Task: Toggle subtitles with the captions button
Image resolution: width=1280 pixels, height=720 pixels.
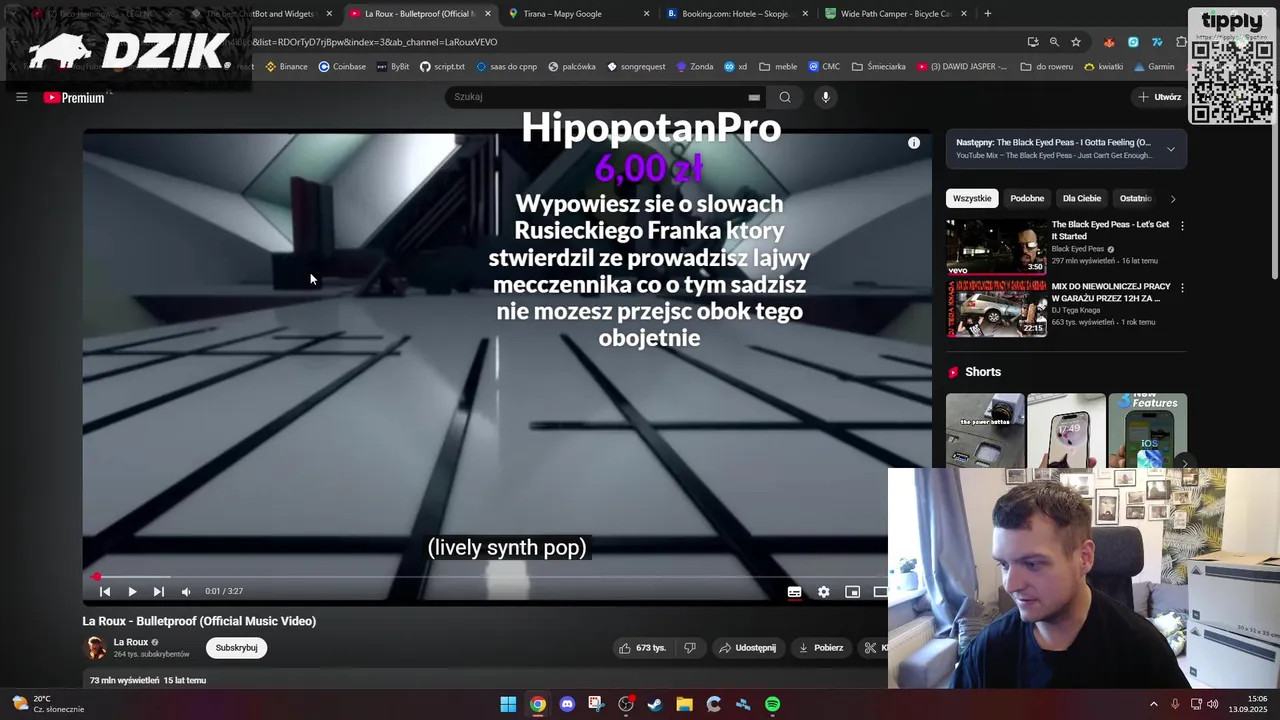Action: tap(794, 592)
